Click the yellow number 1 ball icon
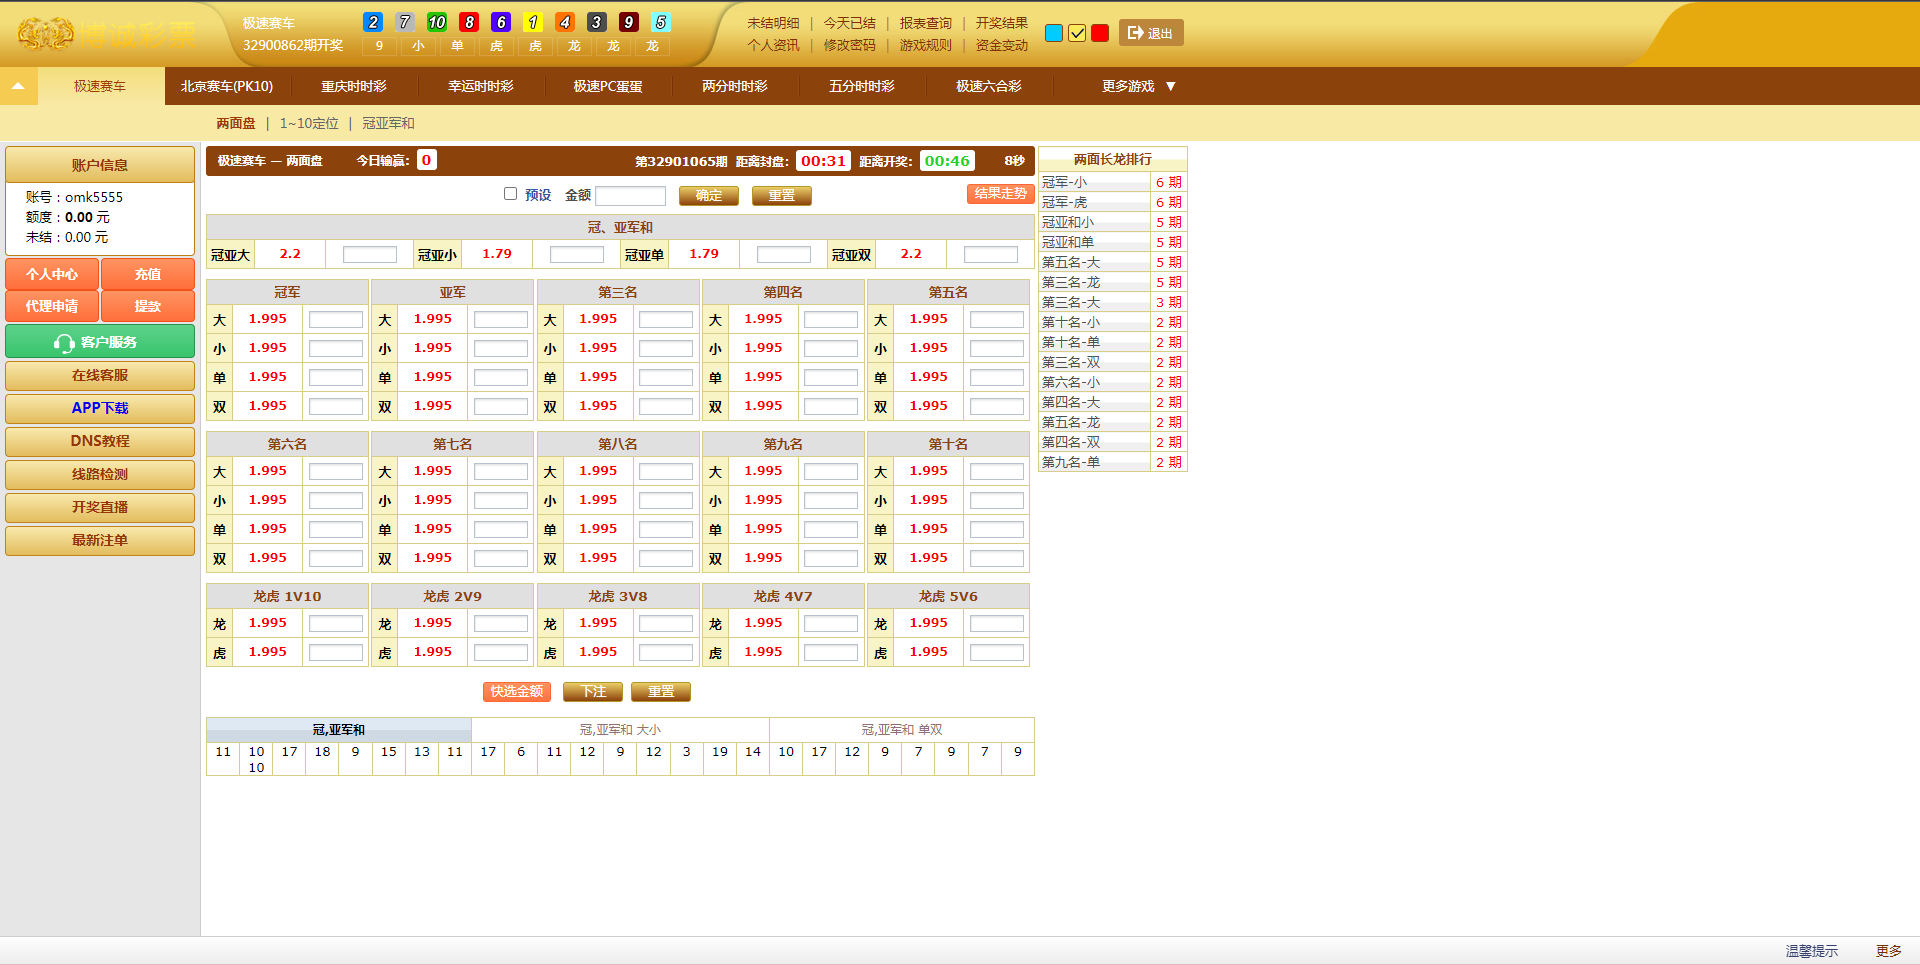This screenshot has height=965, width=1920. click(x=533, y=22)
